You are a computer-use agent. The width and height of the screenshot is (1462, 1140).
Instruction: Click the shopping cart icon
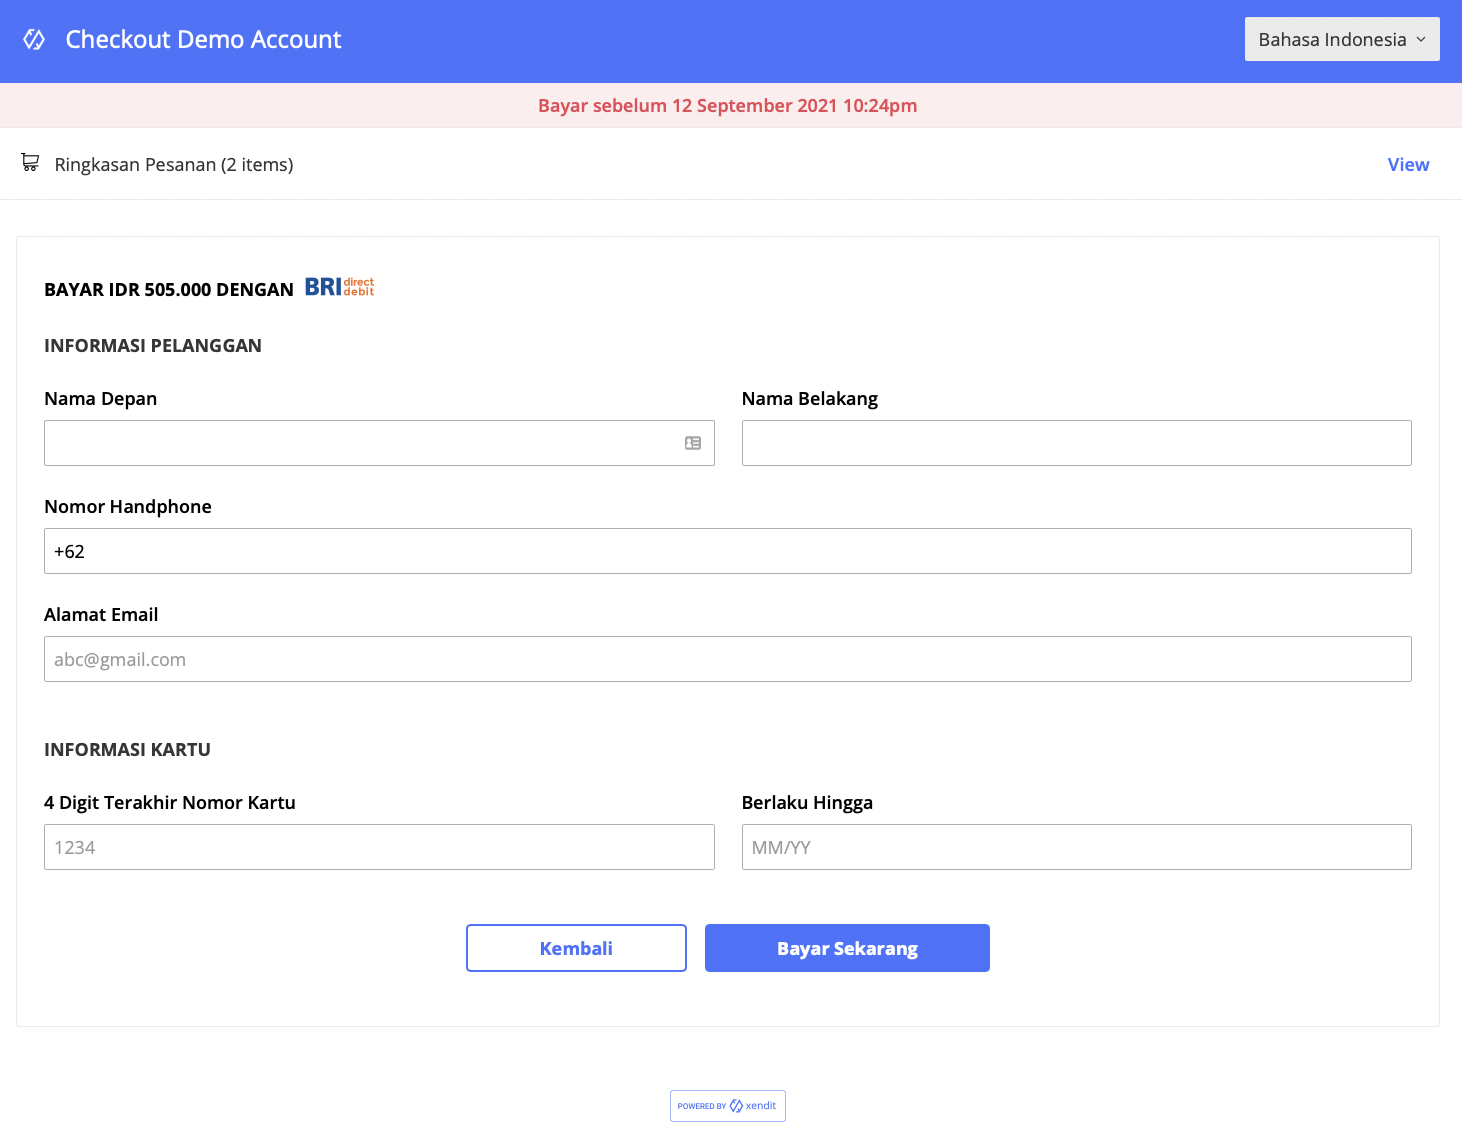(x=30, y=163)
